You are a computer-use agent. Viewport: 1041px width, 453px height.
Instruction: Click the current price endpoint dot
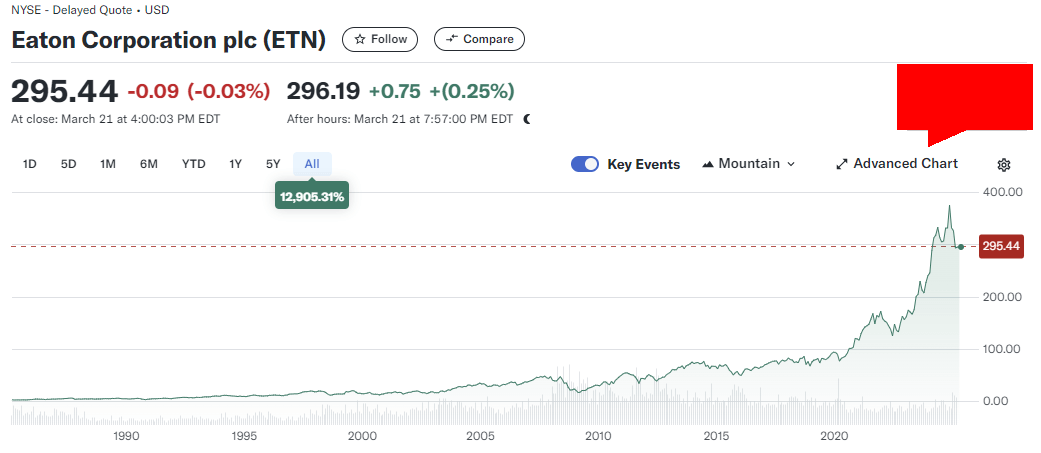(961, 247)
